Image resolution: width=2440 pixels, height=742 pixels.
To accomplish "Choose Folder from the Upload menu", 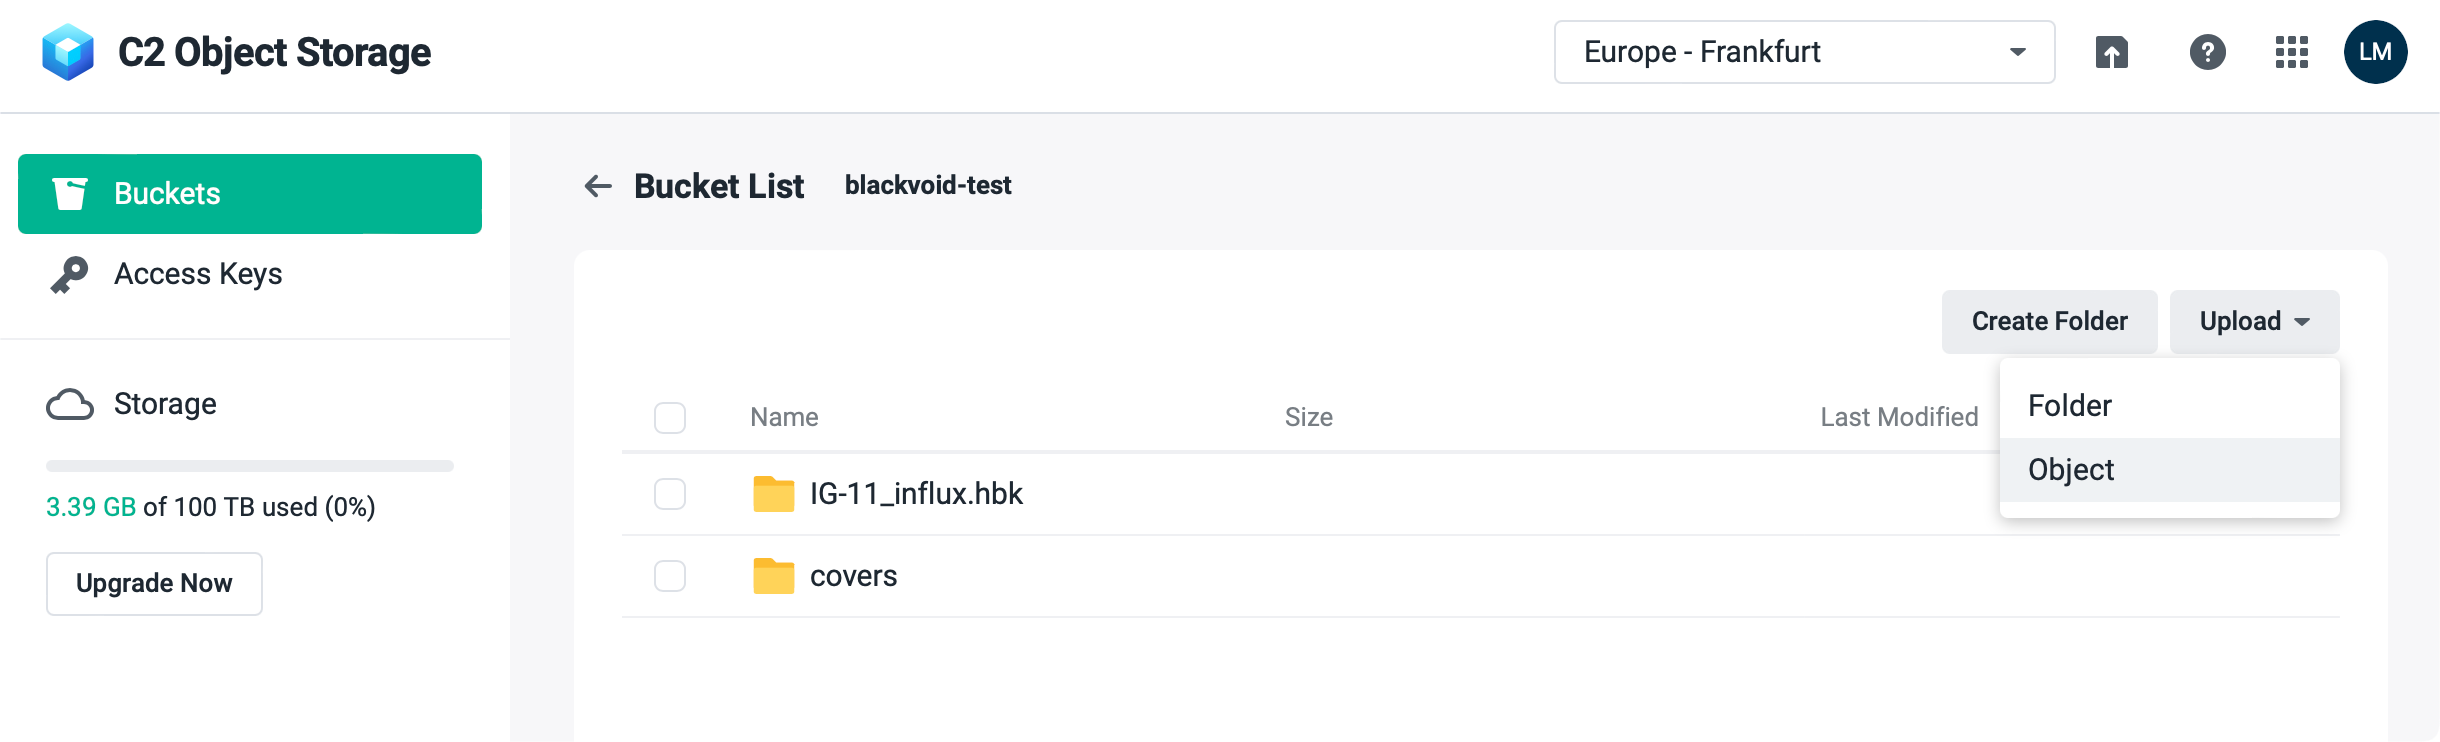I will [x=2169, y=406].
